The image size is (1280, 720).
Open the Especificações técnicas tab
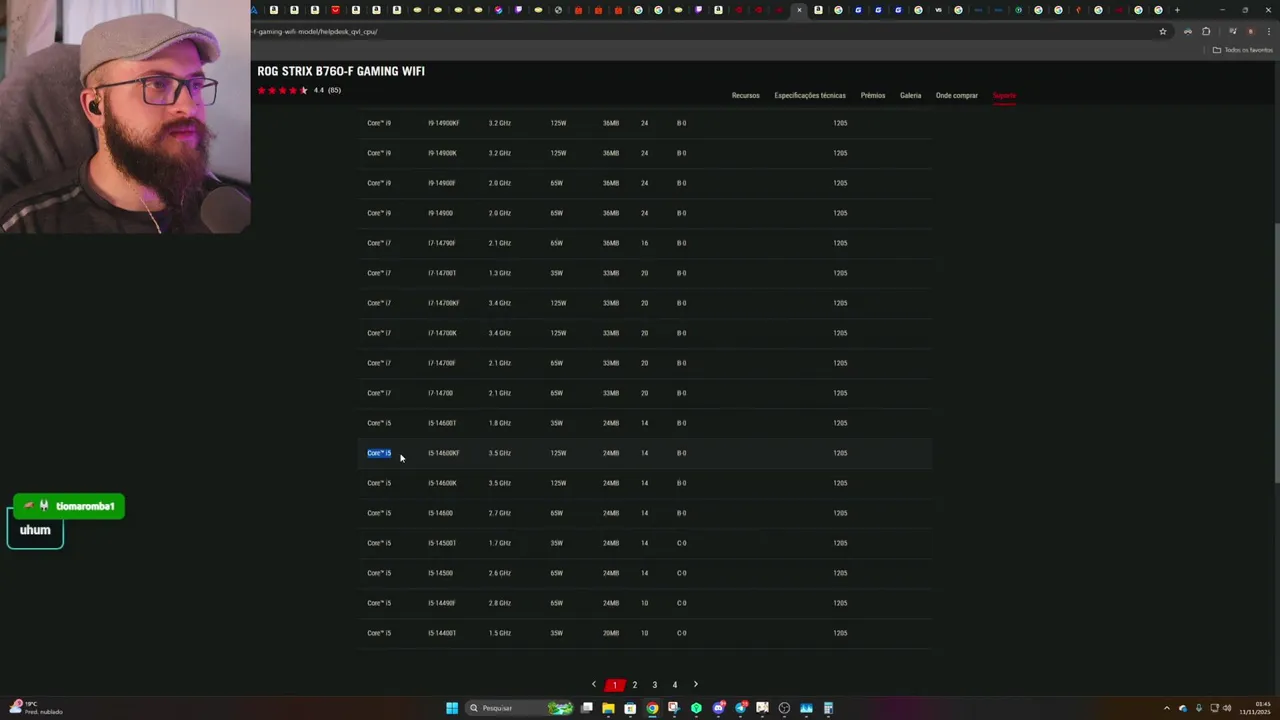(x=810, y=96)
